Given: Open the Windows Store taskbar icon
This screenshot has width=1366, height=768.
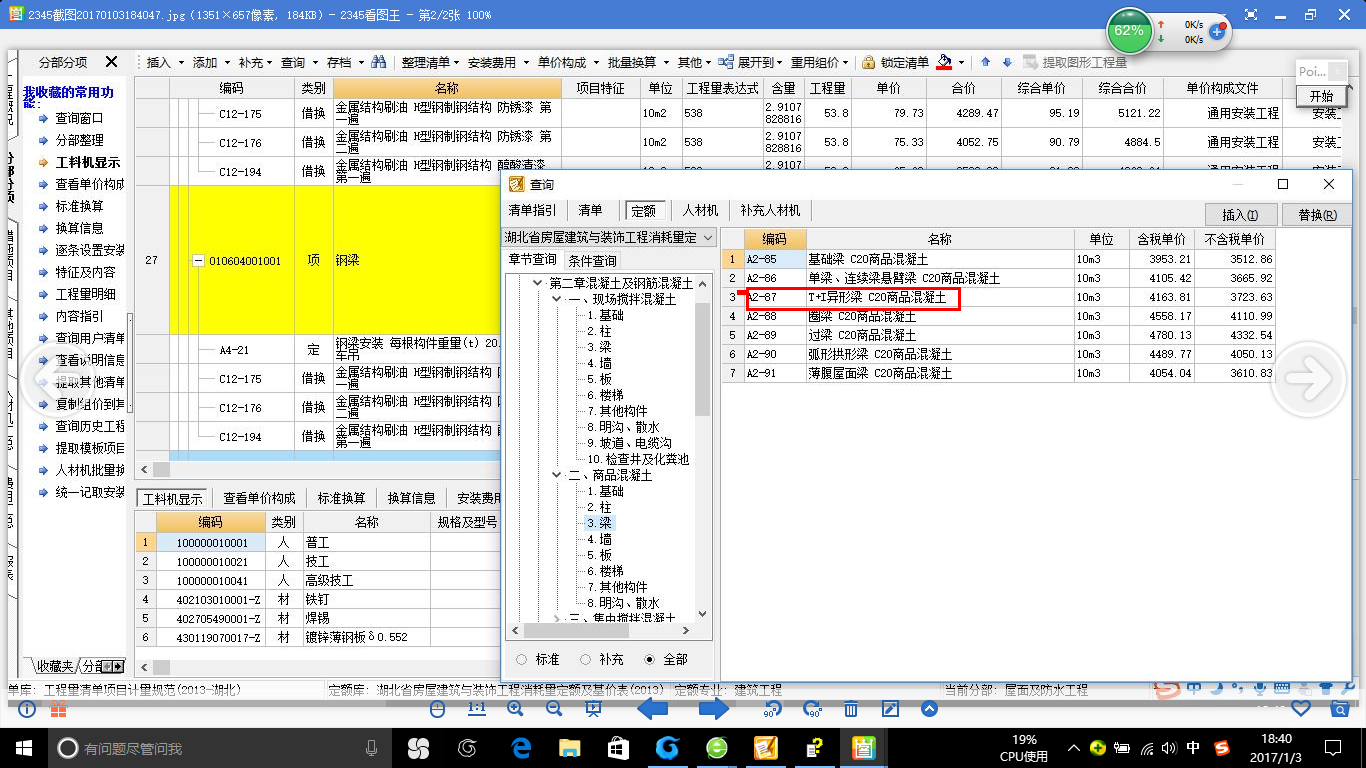Looking at the screenshot, I should (x=618, y=747).
